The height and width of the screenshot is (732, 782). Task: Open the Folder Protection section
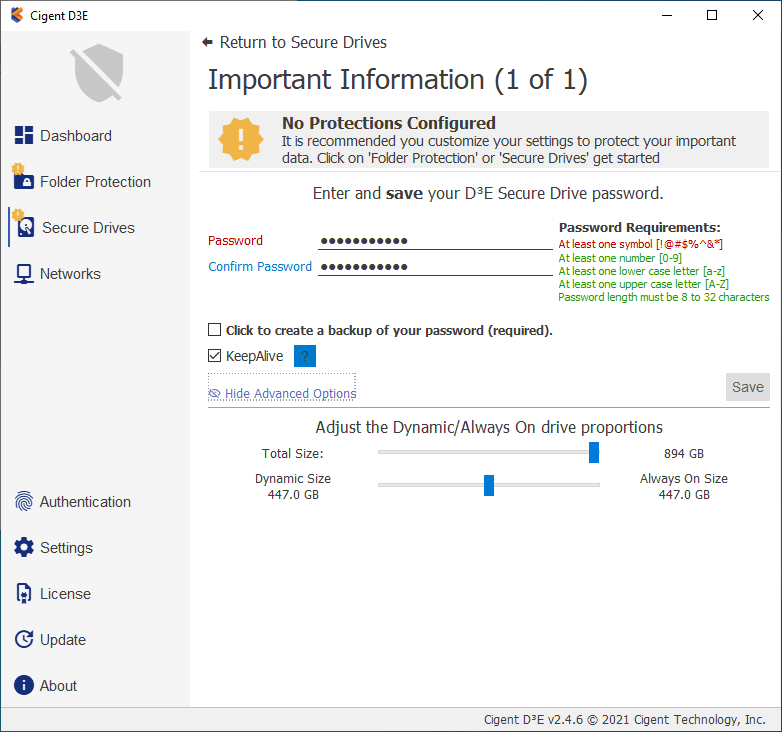click(95, 182)
